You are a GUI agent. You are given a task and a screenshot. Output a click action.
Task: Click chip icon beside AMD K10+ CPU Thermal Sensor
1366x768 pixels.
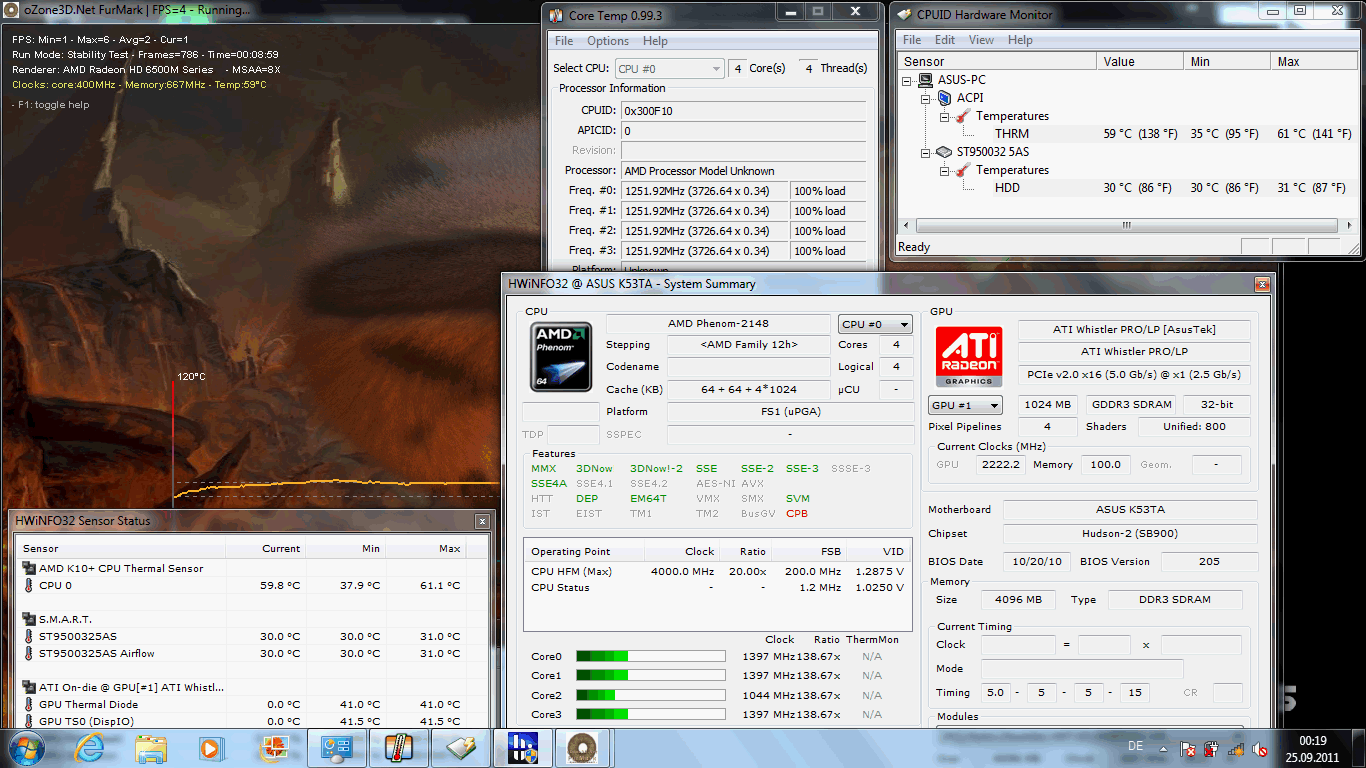pos(29,568)
